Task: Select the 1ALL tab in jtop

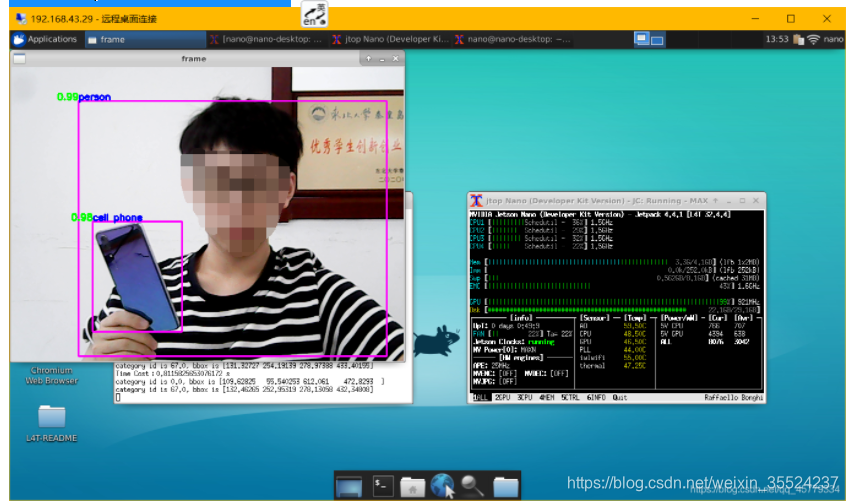Action: (481, 397)
